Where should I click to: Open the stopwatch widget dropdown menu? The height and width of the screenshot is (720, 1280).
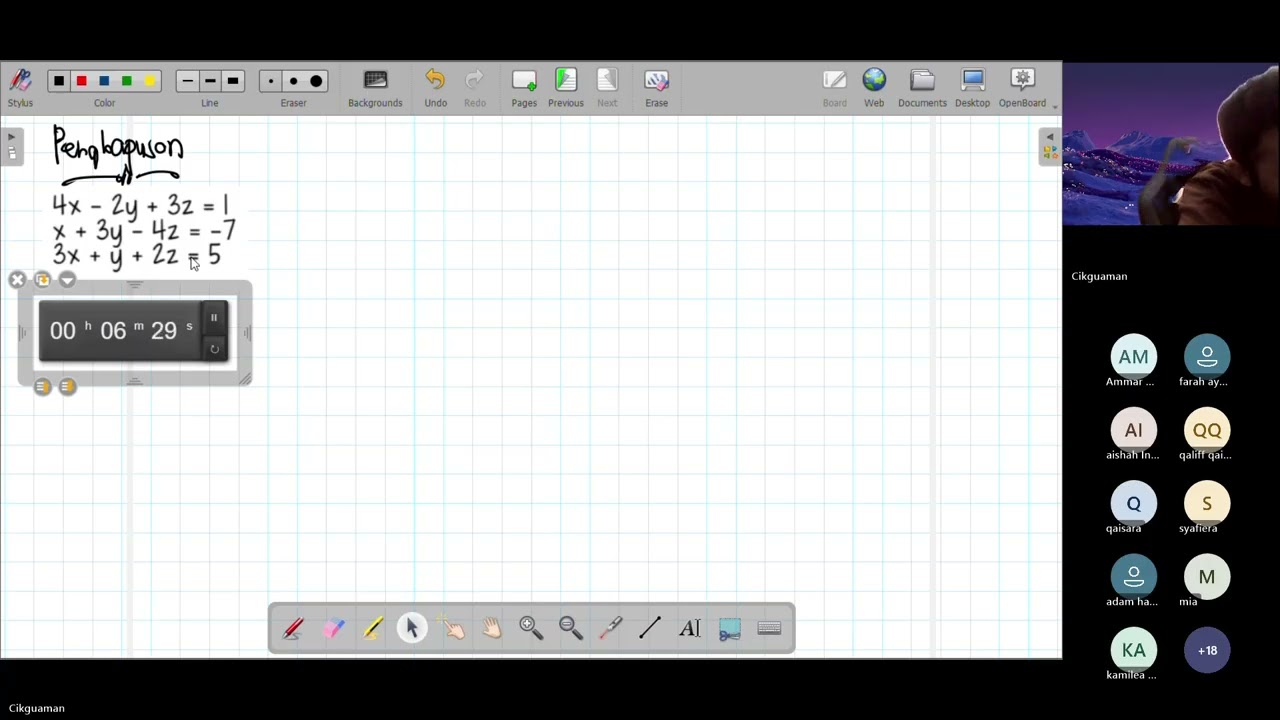tap(67, 280)
